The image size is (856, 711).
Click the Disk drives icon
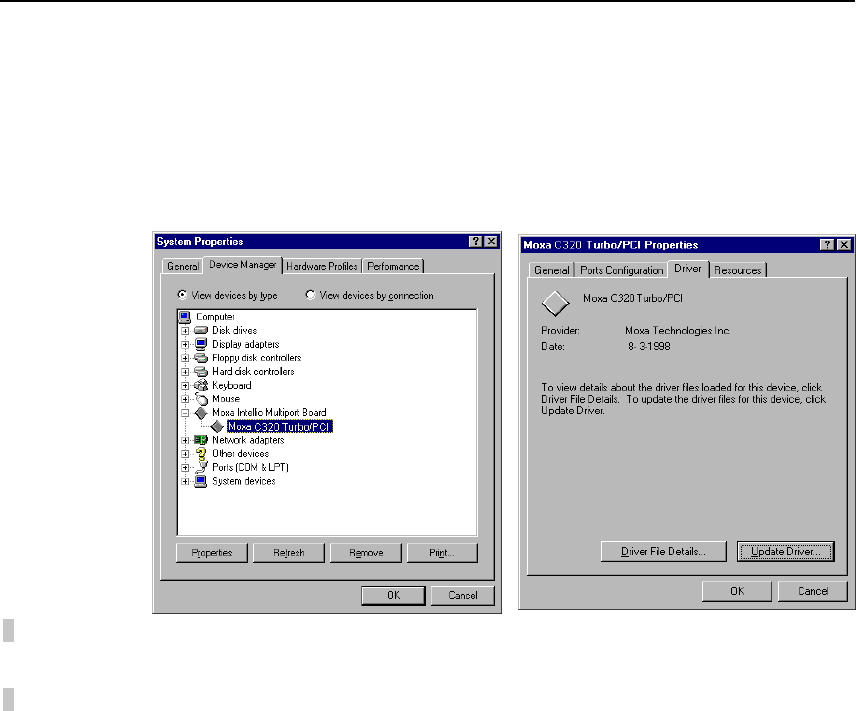[201, 330]
